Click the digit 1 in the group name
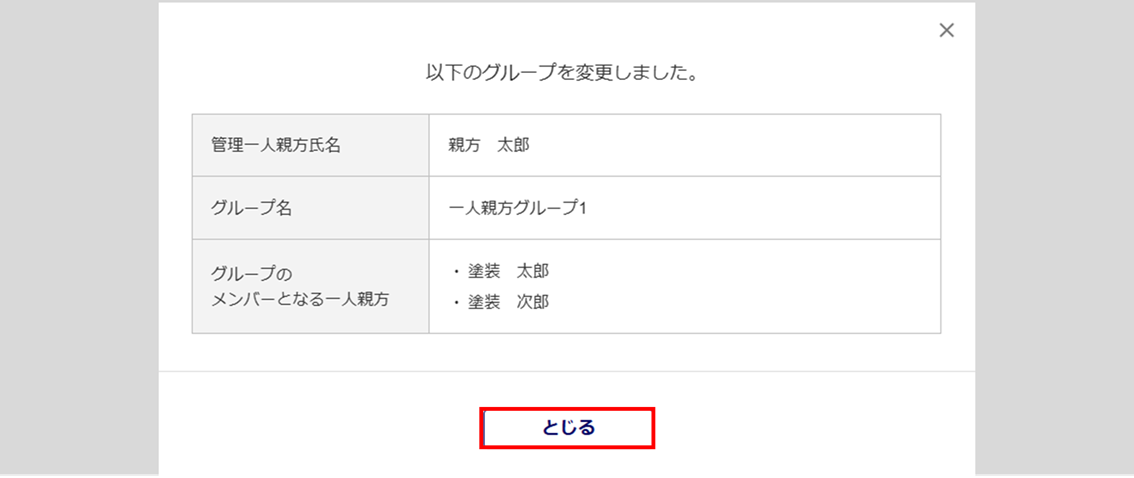This screenshot has height=478, width=1134. 580,208
